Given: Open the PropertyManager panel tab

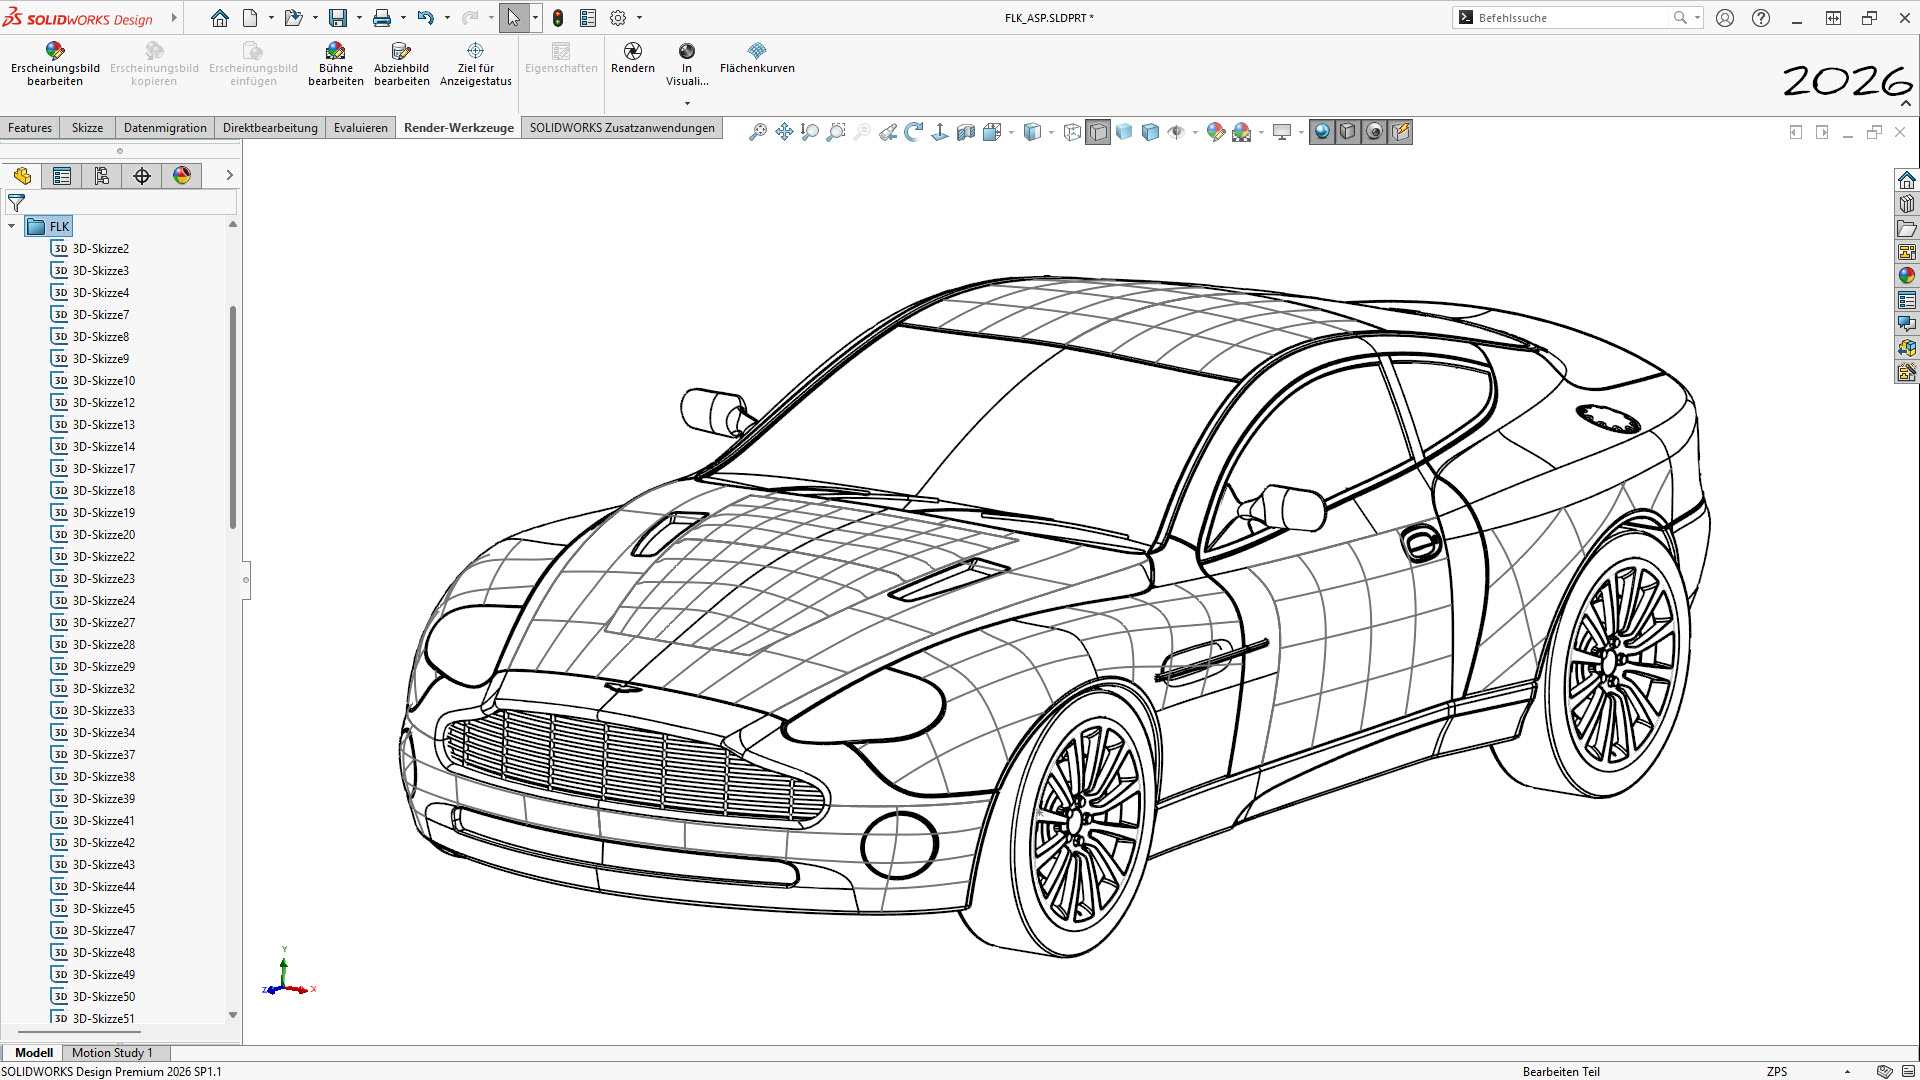Looking at the screenshot, I should pos(62,176).
